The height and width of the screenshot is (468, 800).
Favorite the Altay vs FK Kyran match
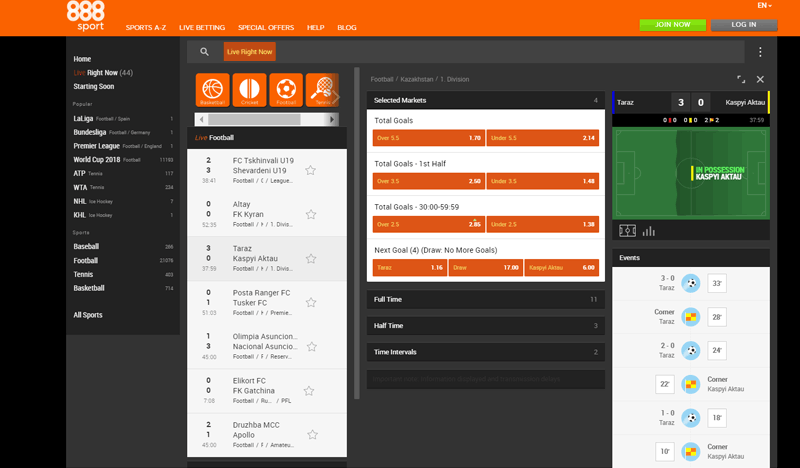point(311,214)
